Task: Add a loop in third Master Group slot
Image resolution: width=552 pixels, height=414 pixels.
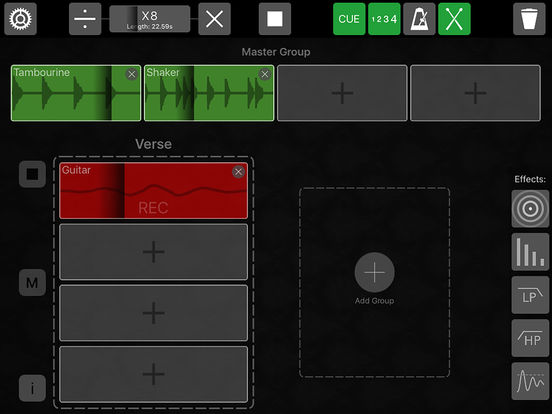Action: point(342,93)
